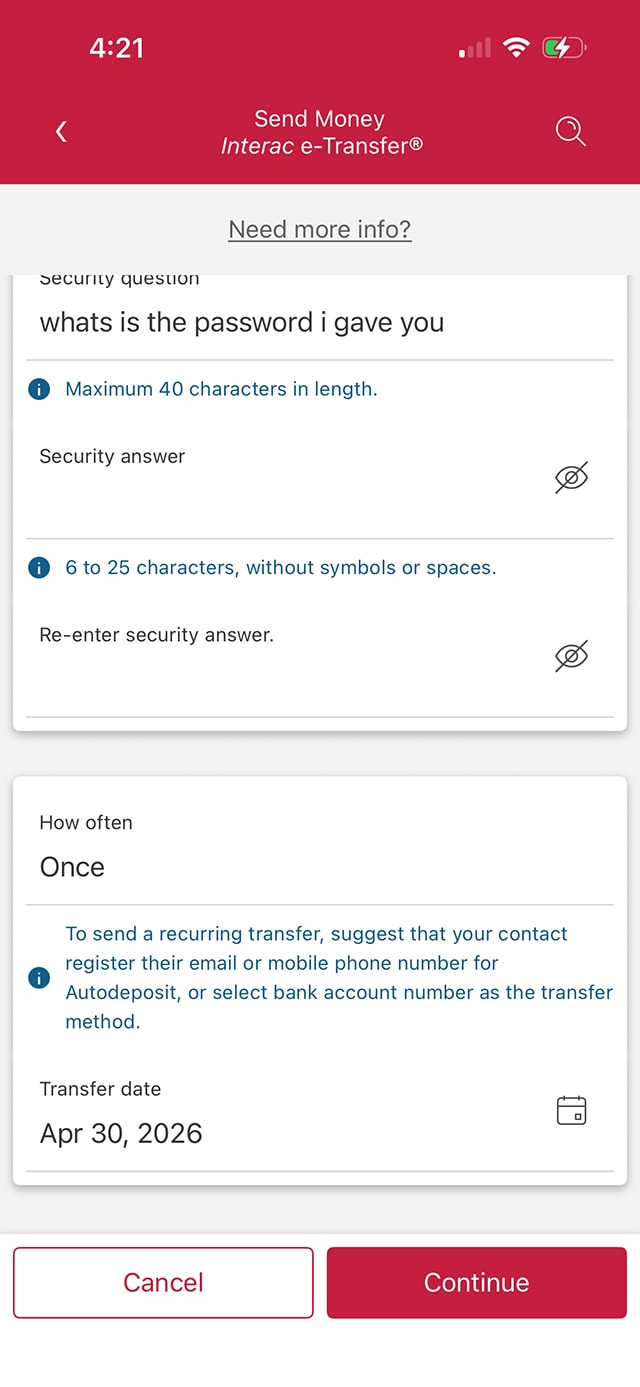
Task: Tap the Send Money Interac e-Transfer title
Action: pyautogui.click(x=320, y=132)
